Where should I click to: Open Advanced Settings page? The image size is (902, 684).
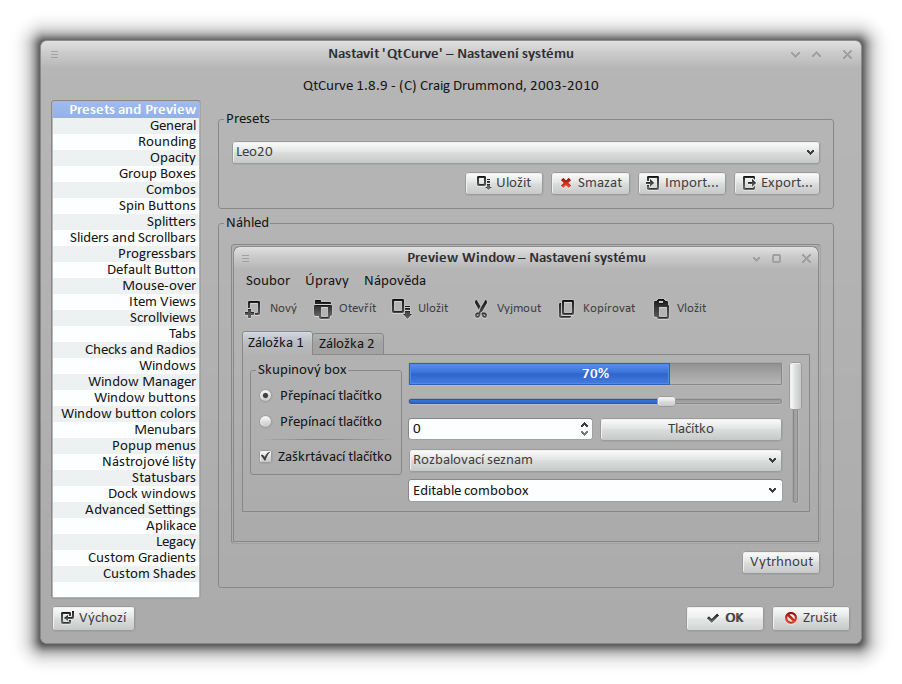click(126, 510)
